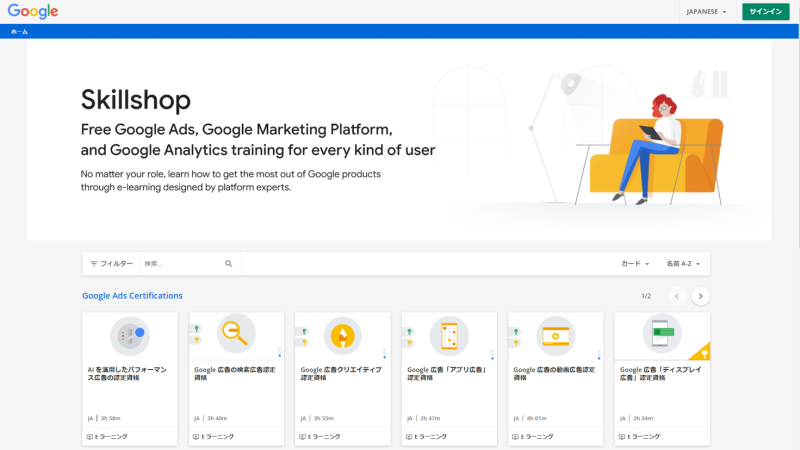800x450 pixels.
Task: Click Eラーニング icon on 動画広告 card
Action: 515,437
